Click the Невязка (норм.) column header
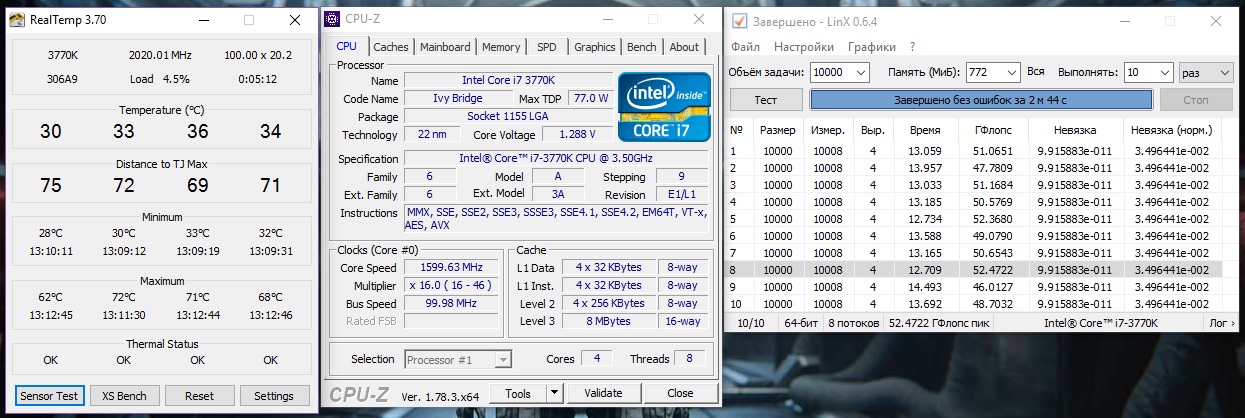The height and width of the screenshot is (418, 1245). click(x=1171, y=130)
